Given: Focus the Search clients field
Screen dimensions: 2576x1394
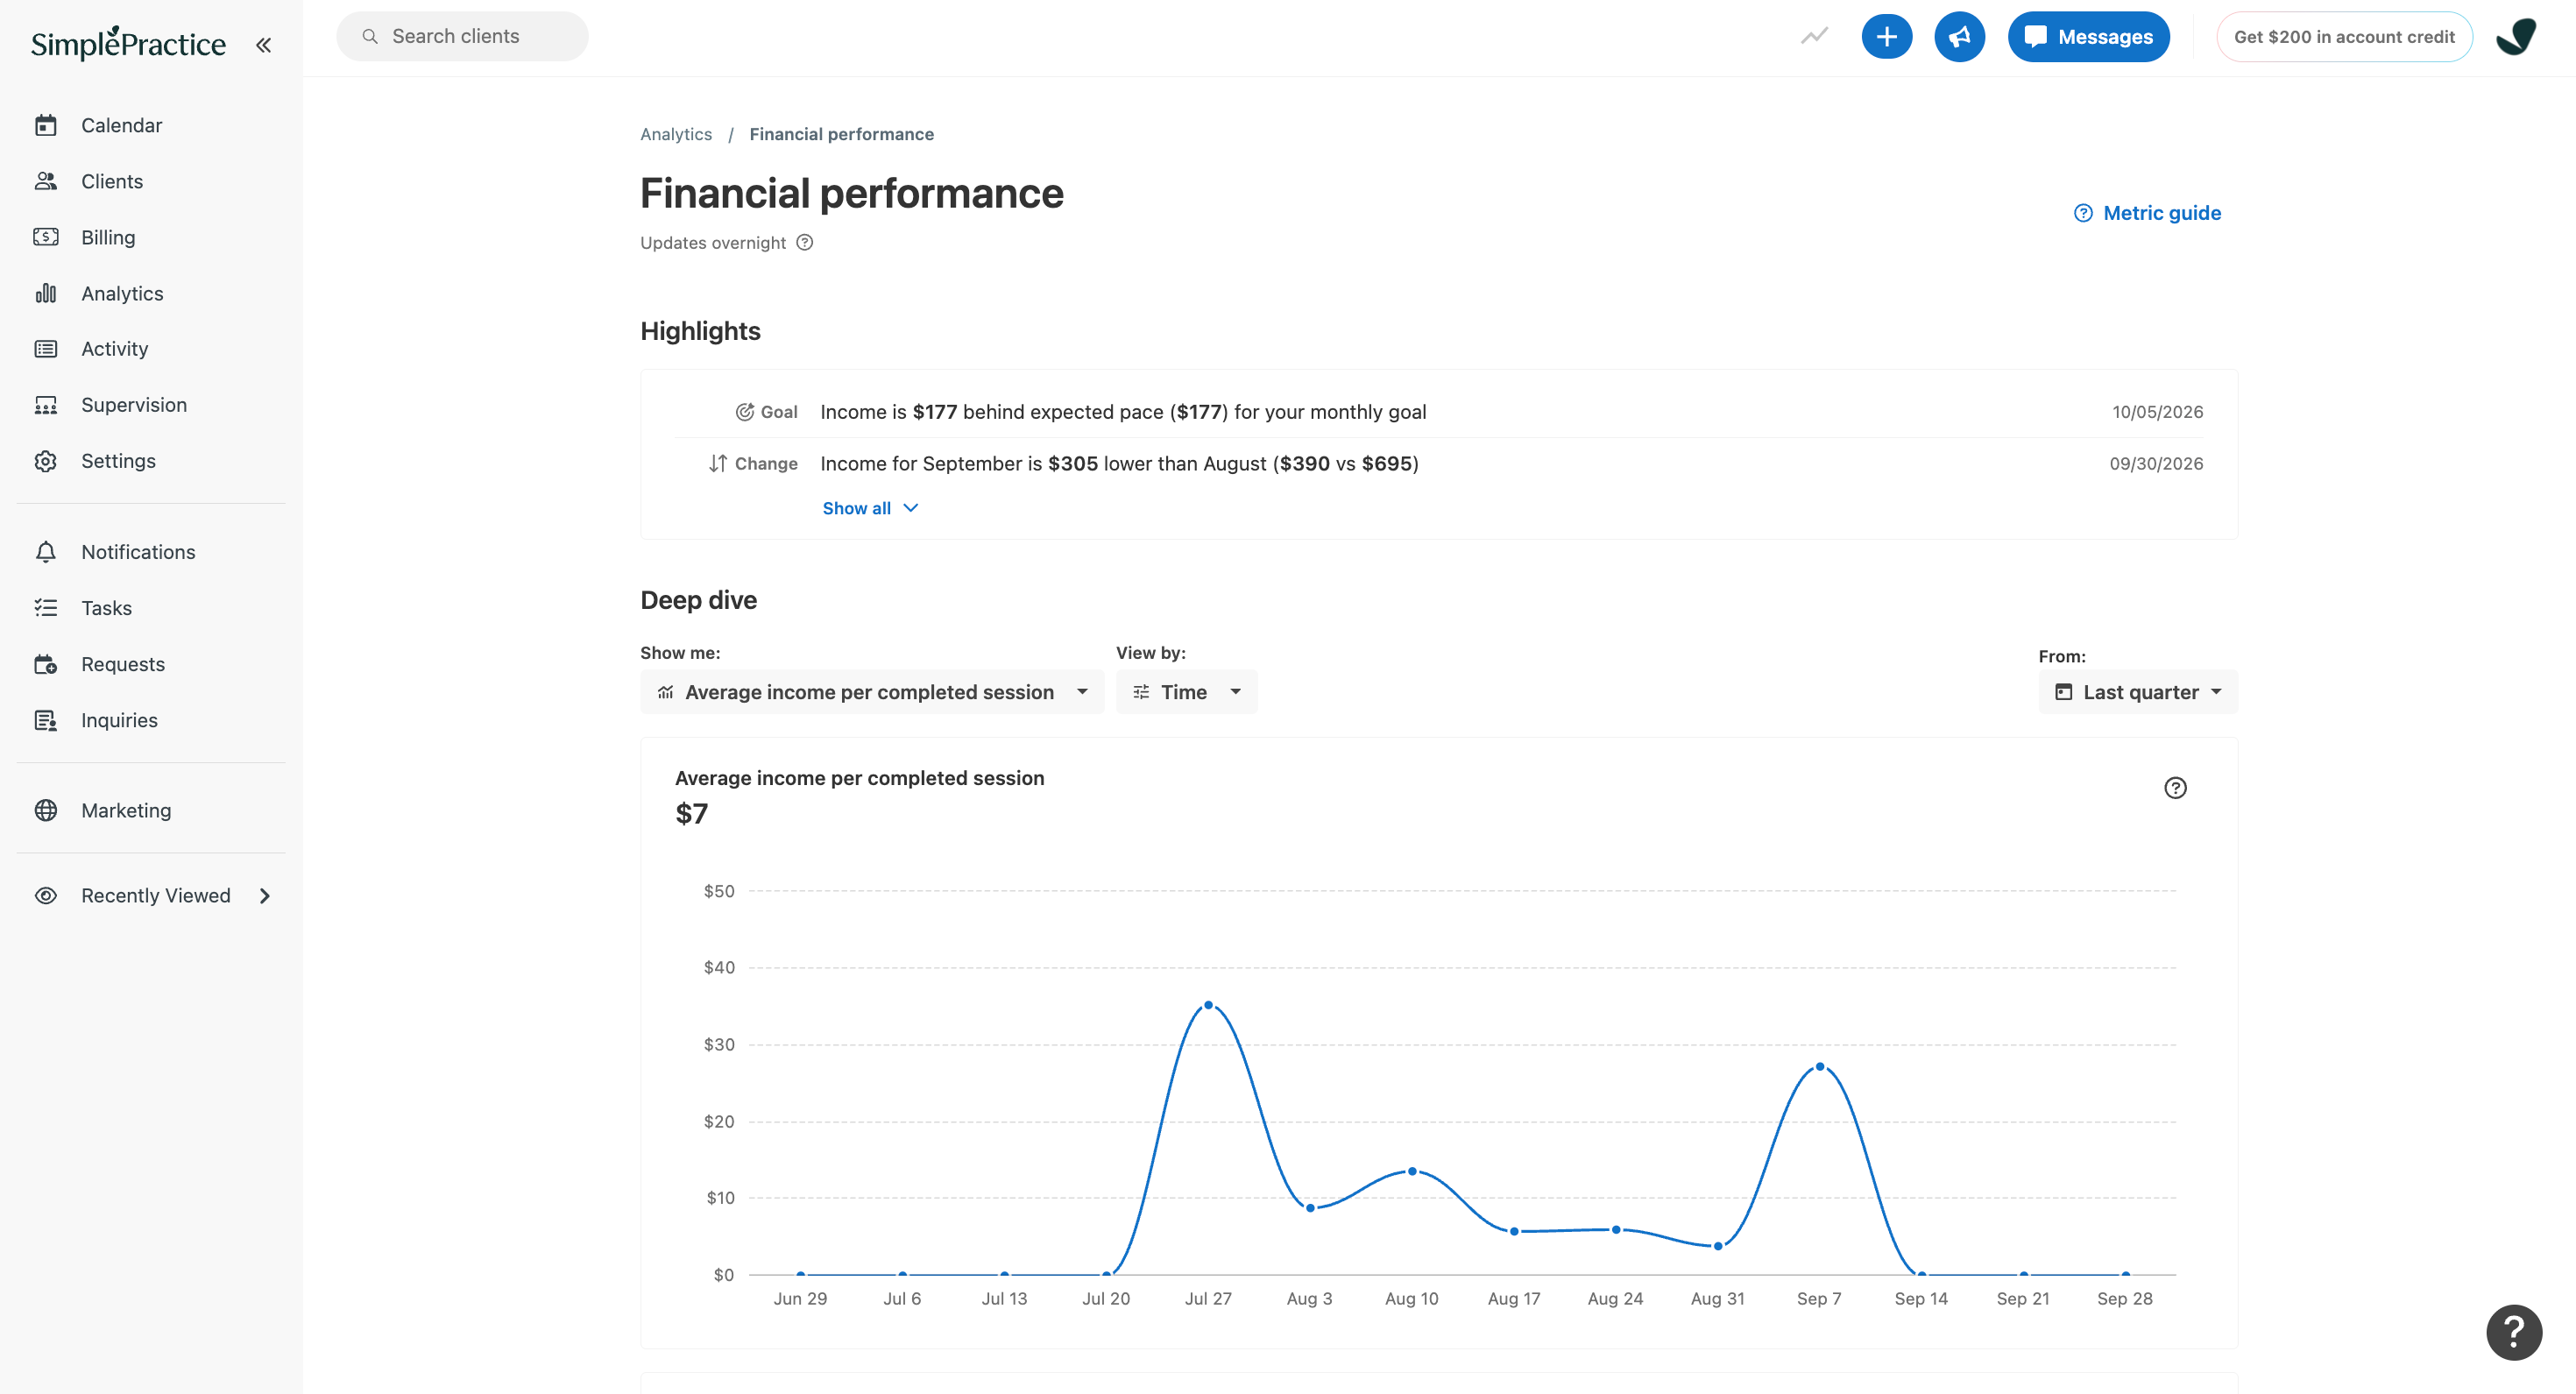Looking at the screenshot, I should 462,36.
